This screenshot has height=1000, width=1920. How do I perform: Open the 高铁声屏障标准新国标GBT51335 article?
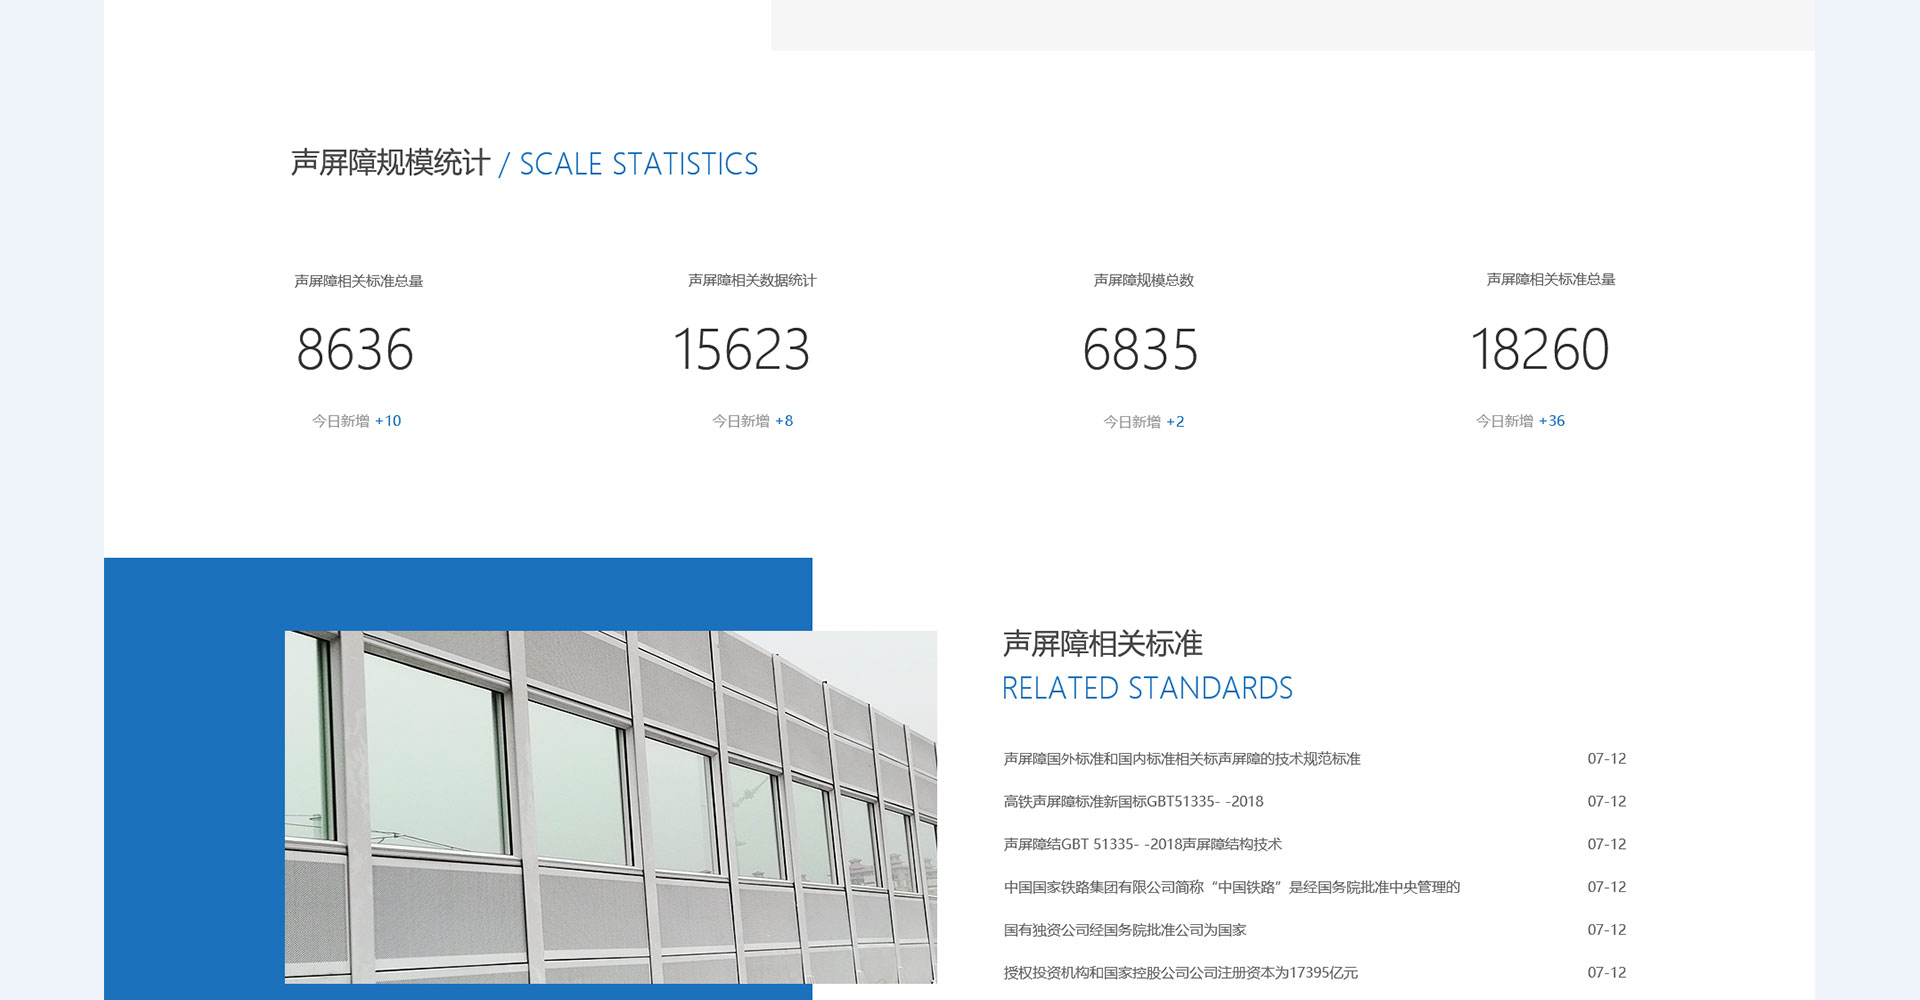tap(1133, 801)
